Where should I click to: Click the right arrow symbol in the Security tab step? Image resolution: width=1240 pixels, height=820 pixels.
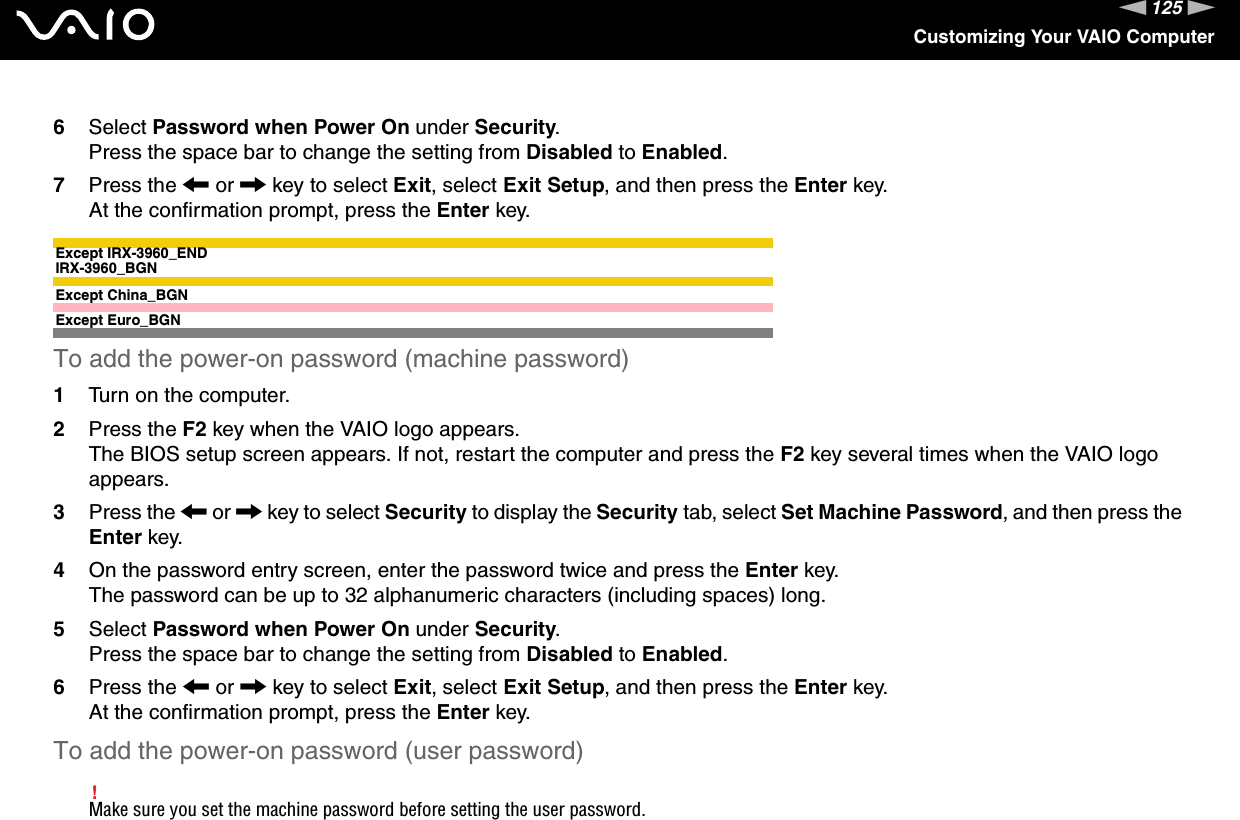click(251, 512)
